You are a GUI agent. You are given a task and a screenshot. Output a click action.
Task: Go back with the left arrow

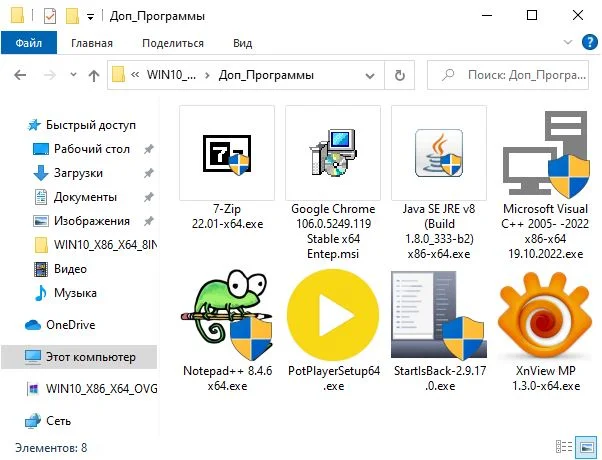coord(20,75)
